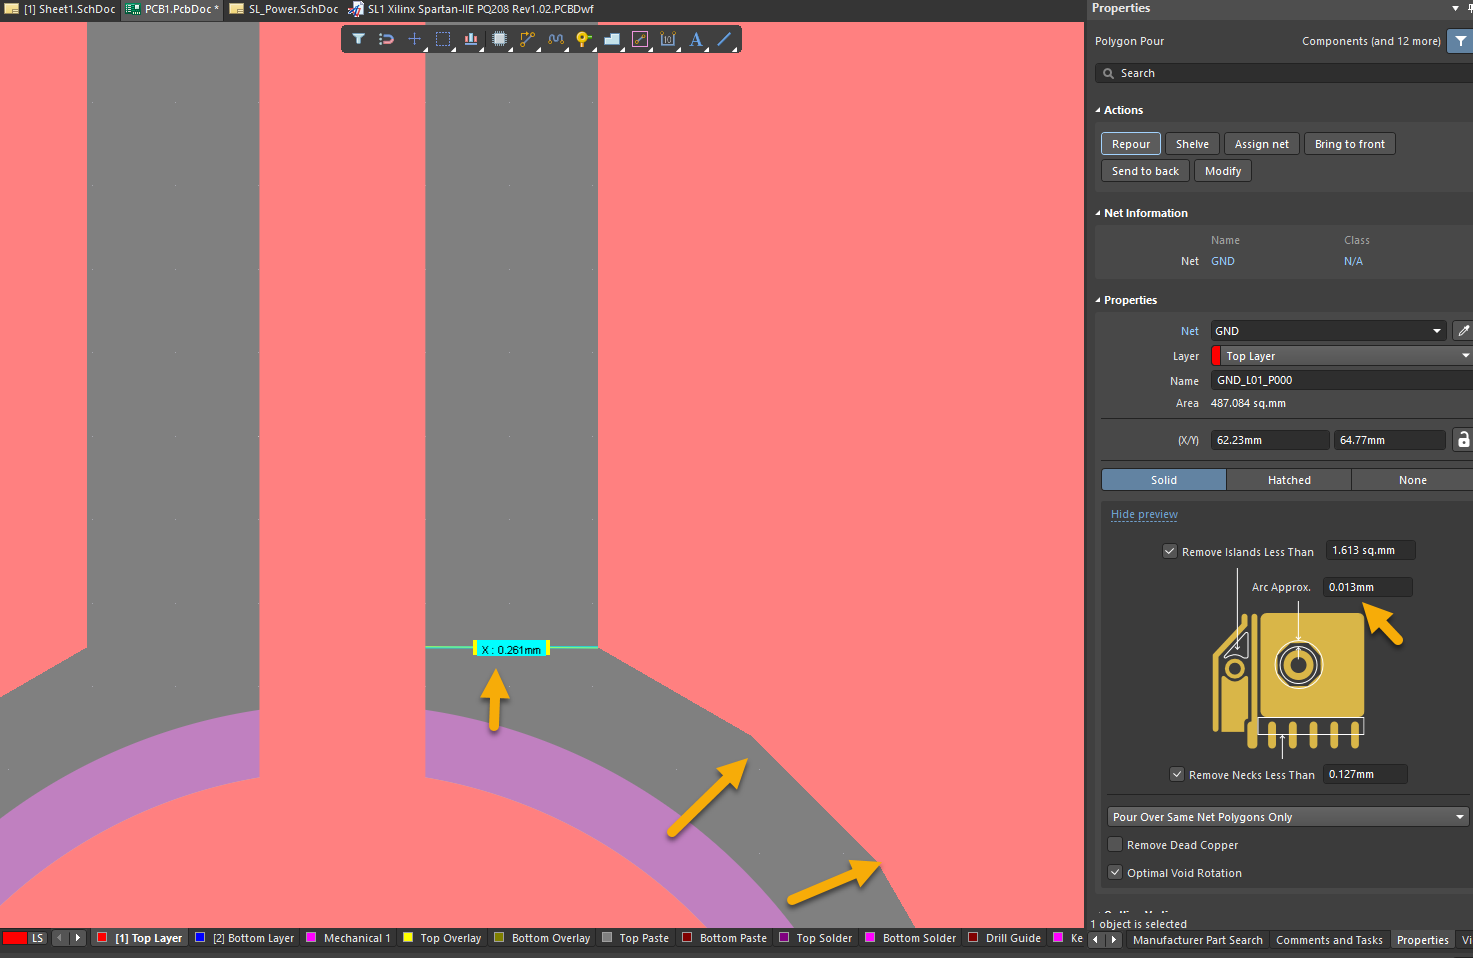
Task: Open SL1 Xilinx Spartan-IIE PCBDwf tab
Action: (471, 9)
